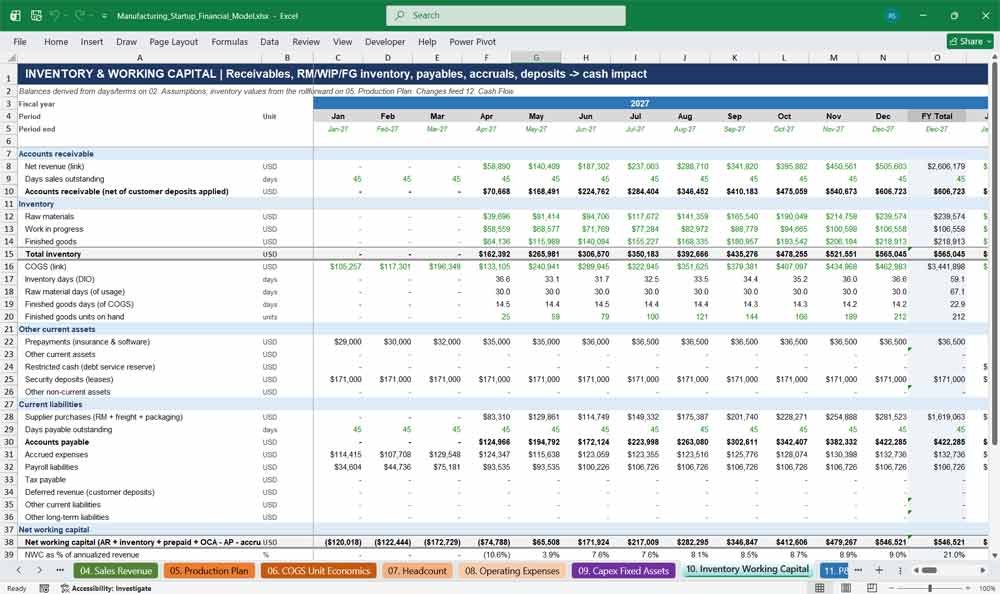
Task: Open the View ribbon tab
Action: 342,41
